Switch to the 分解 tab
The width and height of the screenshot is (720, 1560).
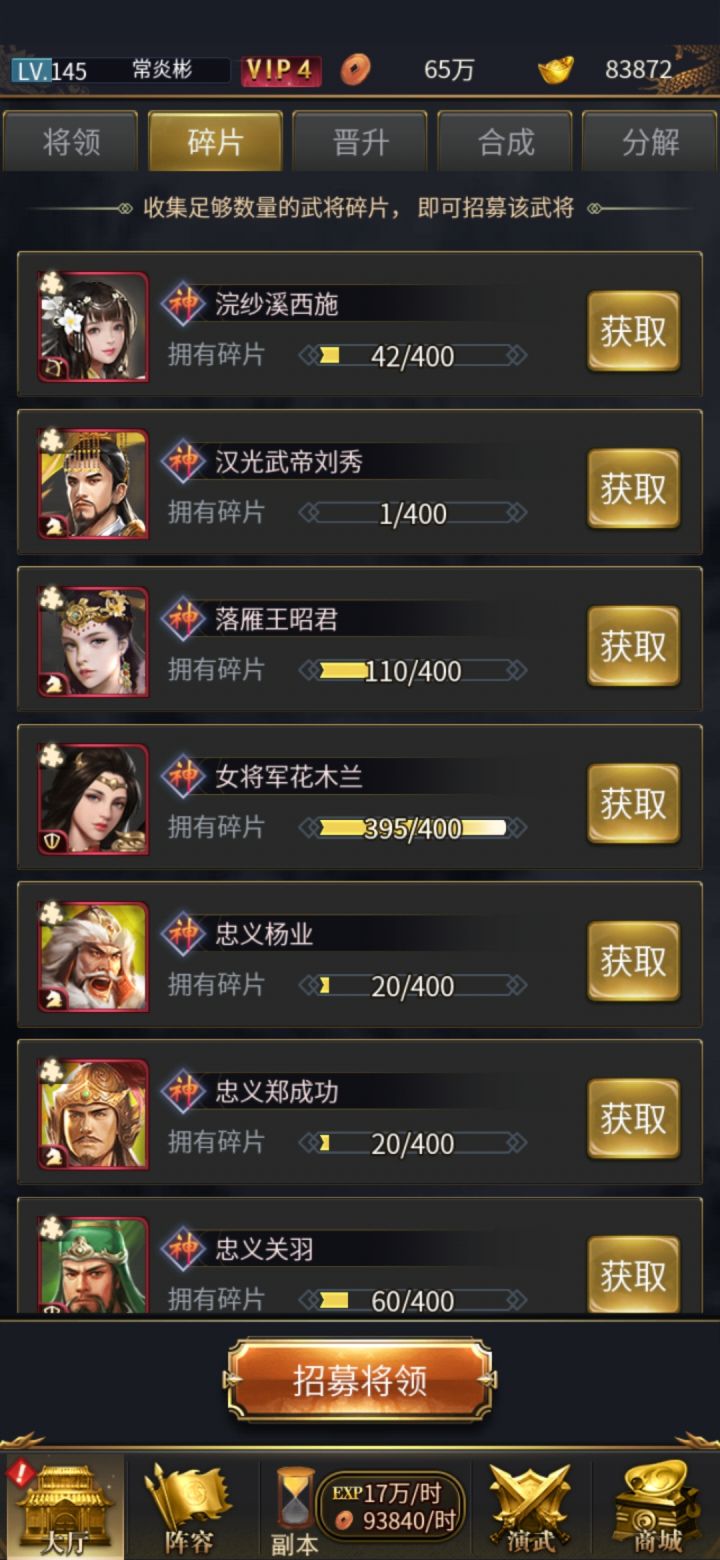point(650,141)
